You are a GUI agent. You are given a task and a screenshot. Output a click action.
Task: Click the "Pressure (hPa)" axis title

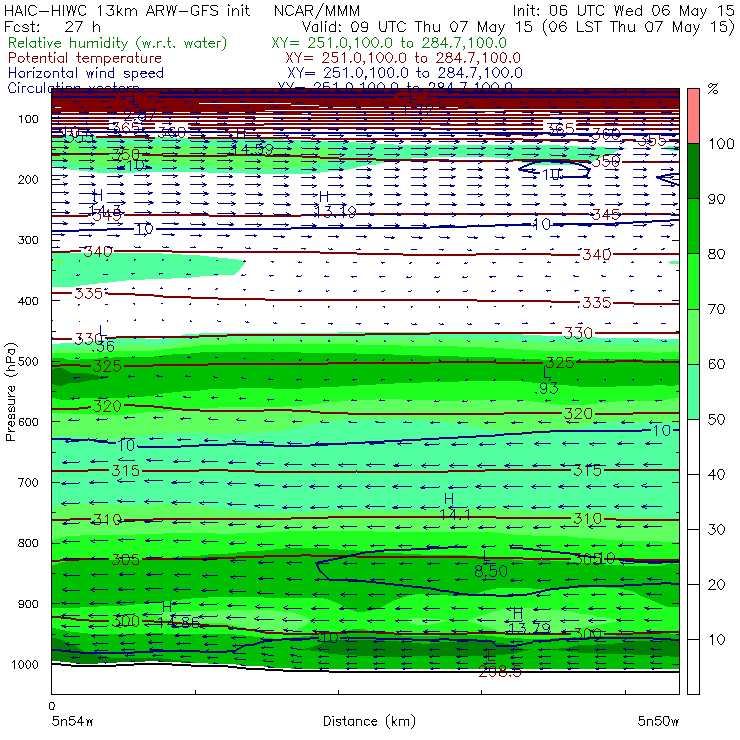coord(10,392)
